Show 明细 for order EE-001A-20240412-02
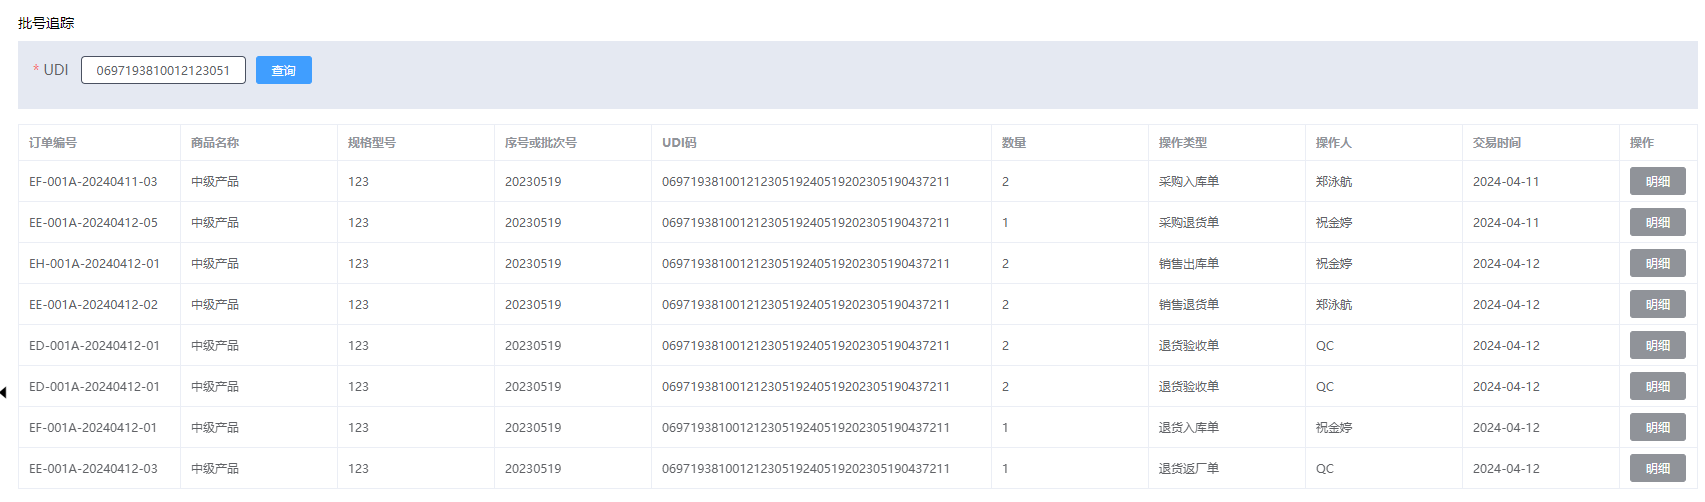The image size is (1705, 502). pyautogui.click(x=1657, y=304)
